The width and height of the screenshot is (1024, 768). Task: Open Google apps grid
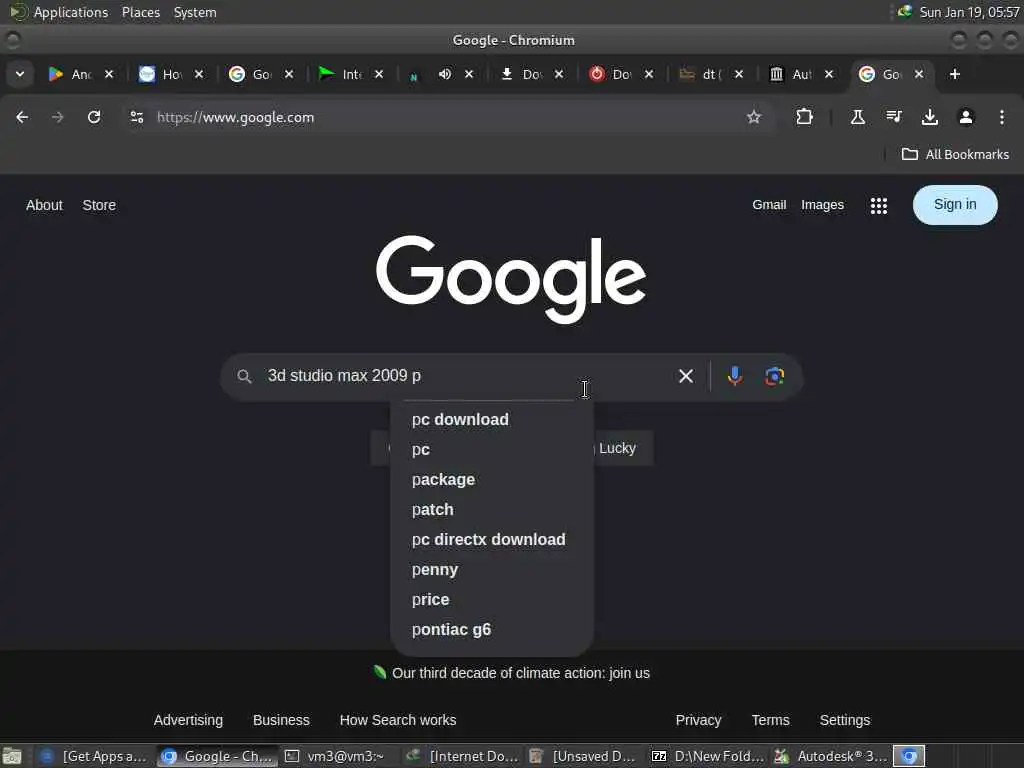point(878,205)
